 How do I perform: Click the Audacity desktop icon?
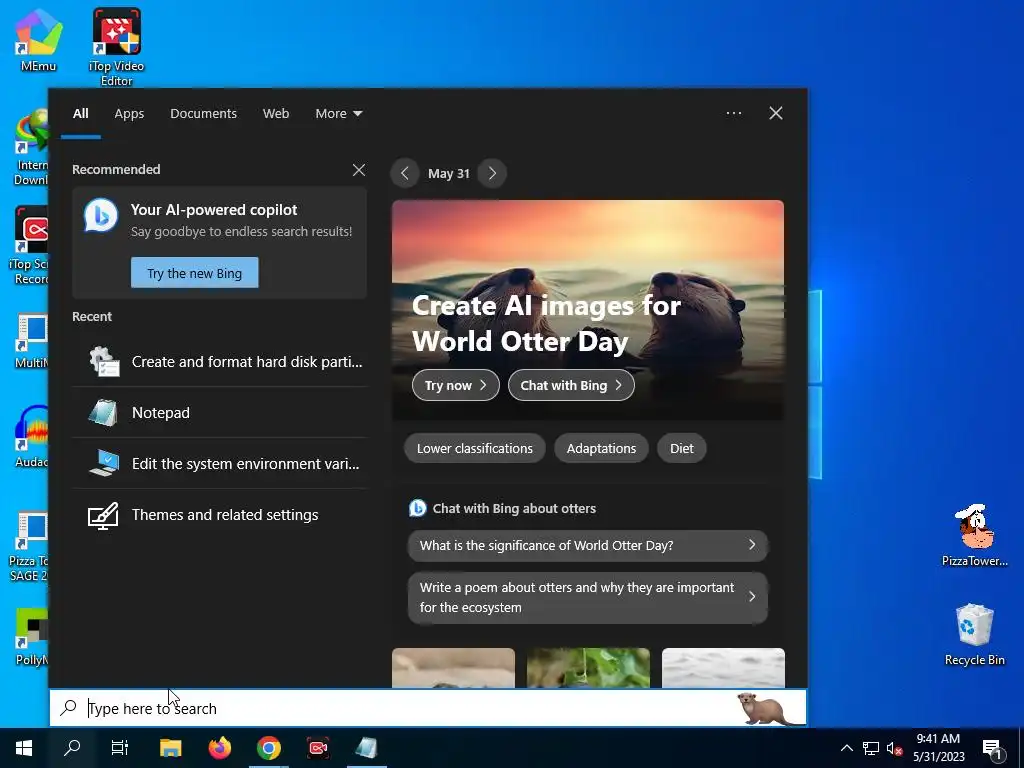(x=31, y=436)
